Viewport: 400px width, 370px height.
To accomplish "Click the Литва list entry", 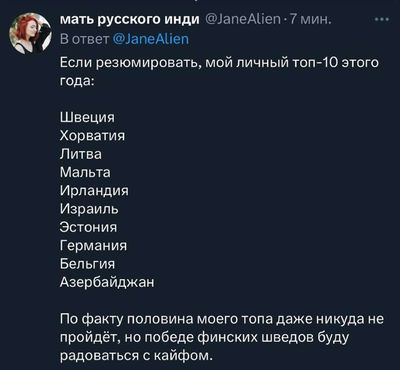I will pos(81,154).
